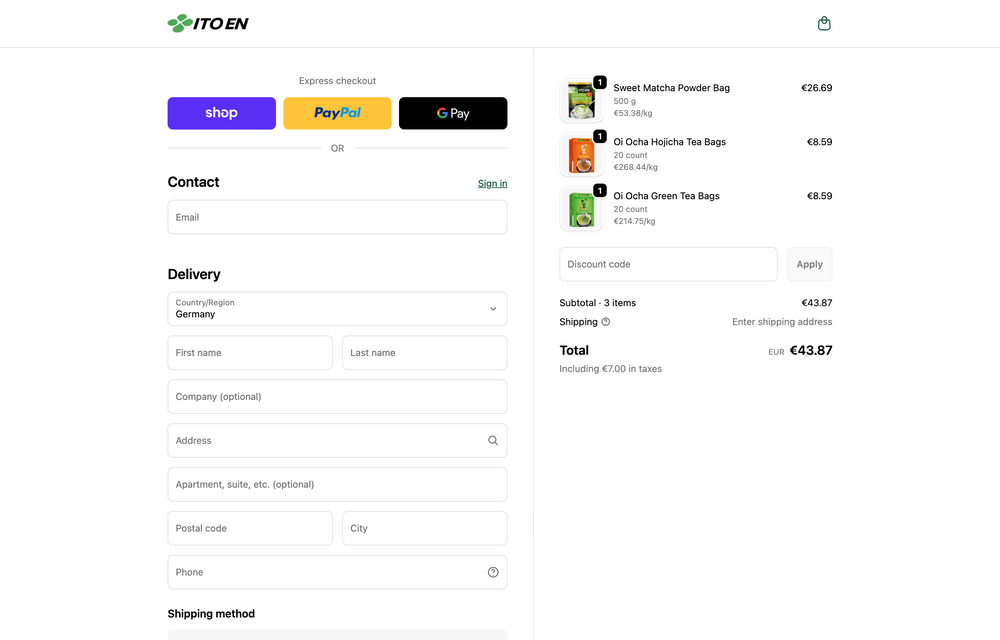Click the address search magnifier icon

click(x=493, y=440)
